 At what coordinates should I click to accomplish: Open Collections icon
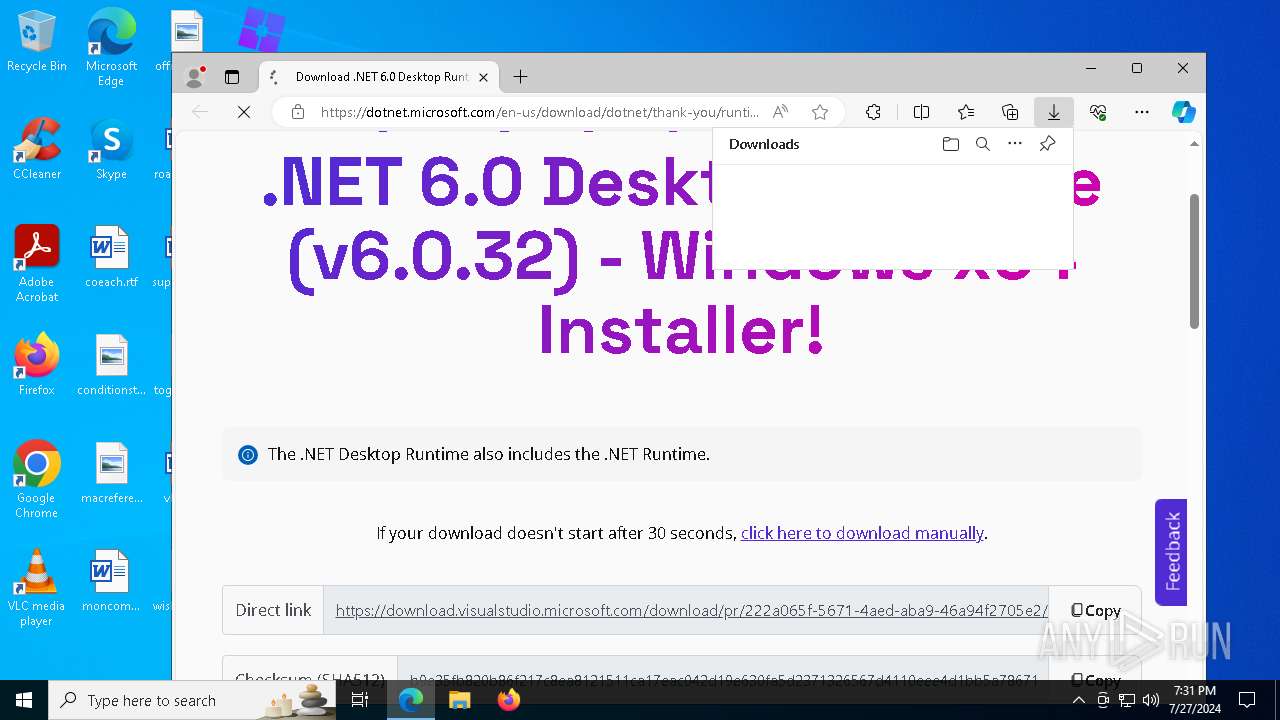[x=1010, y=112]
